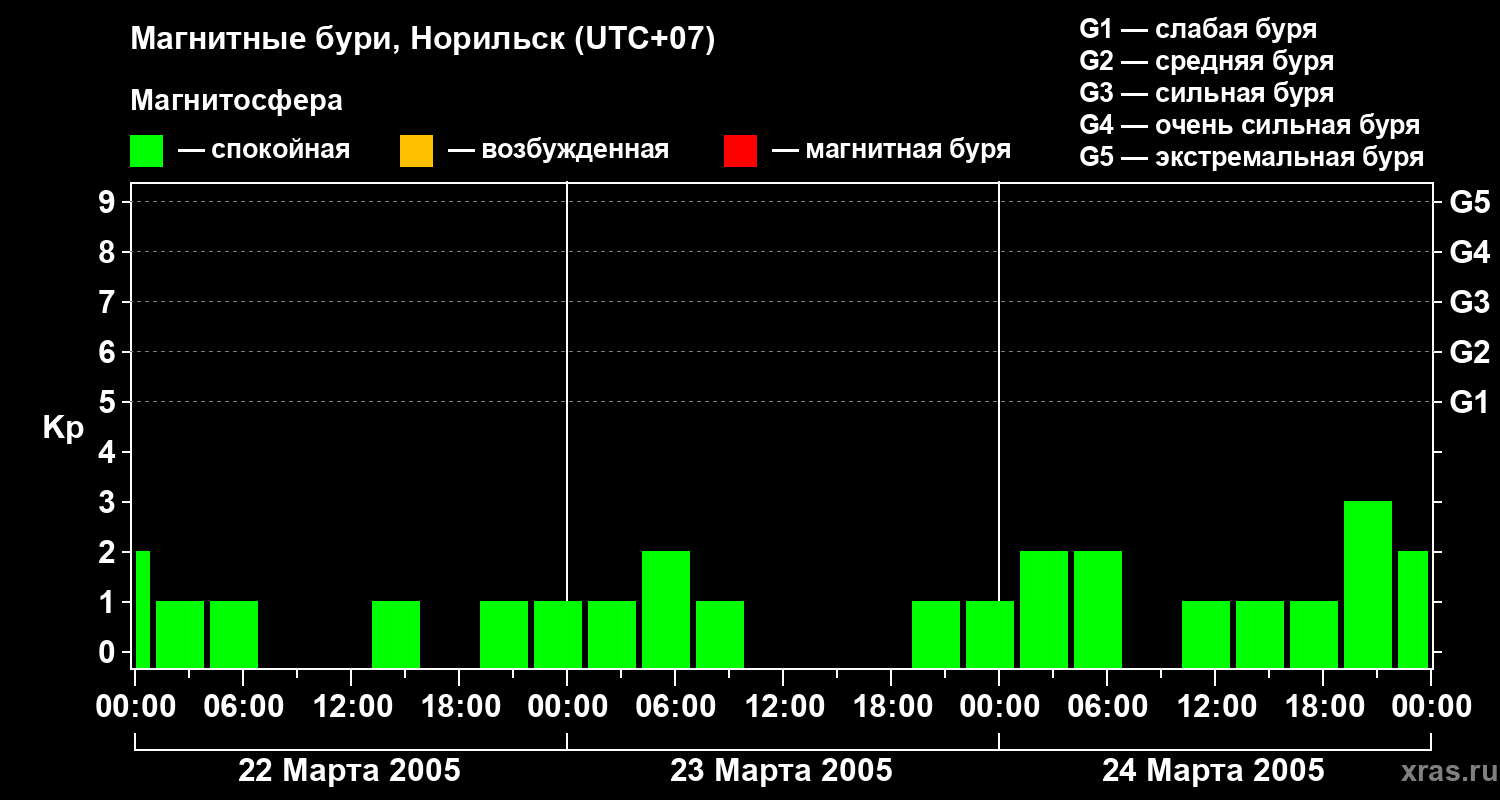The height and width of the screenshot is (800, 1500).
Task: Click the narrow Kp 2 bar starting 22 Марта
Action: click(142, 609)
